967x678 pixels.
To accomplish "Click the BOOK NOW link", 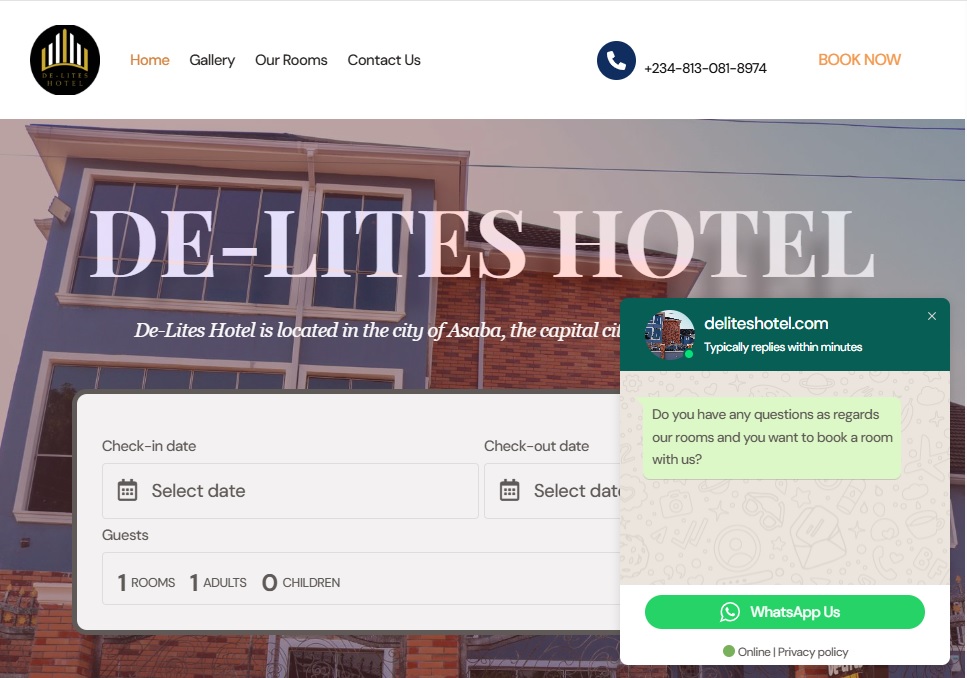I will [x=859, y=60].
